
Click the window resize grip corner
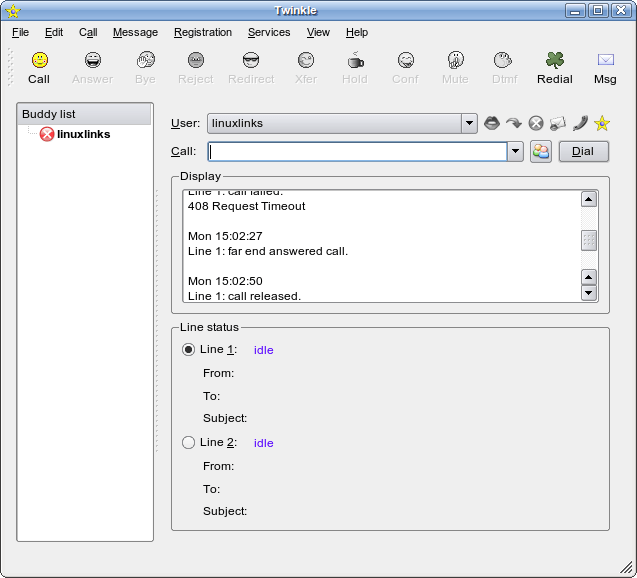click(627, 568)
